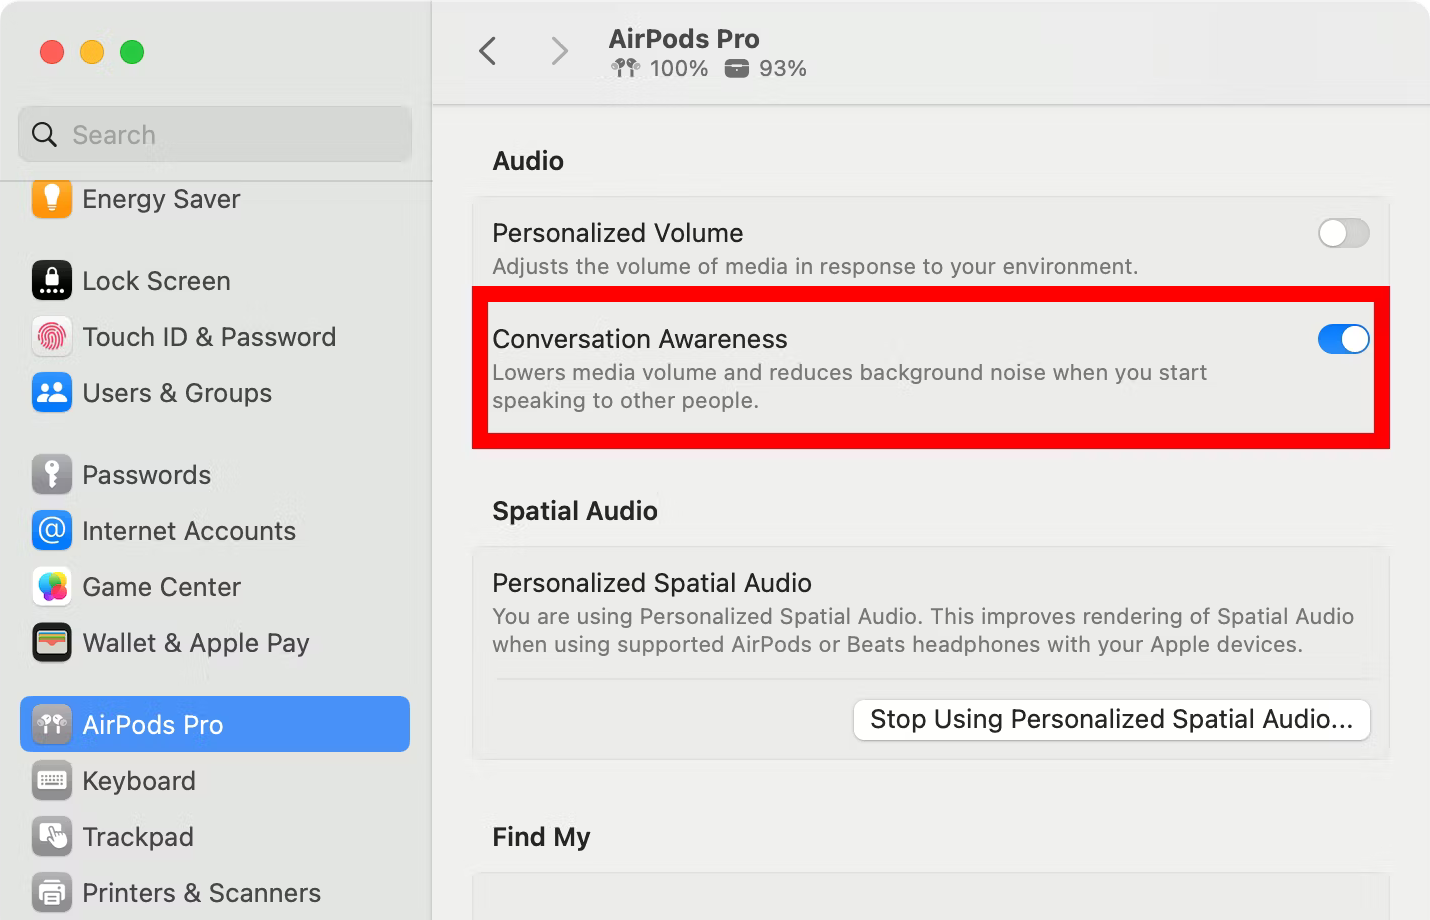Enable Personalized Volume
This screenshot has height=920, width=1430.
1343,233
